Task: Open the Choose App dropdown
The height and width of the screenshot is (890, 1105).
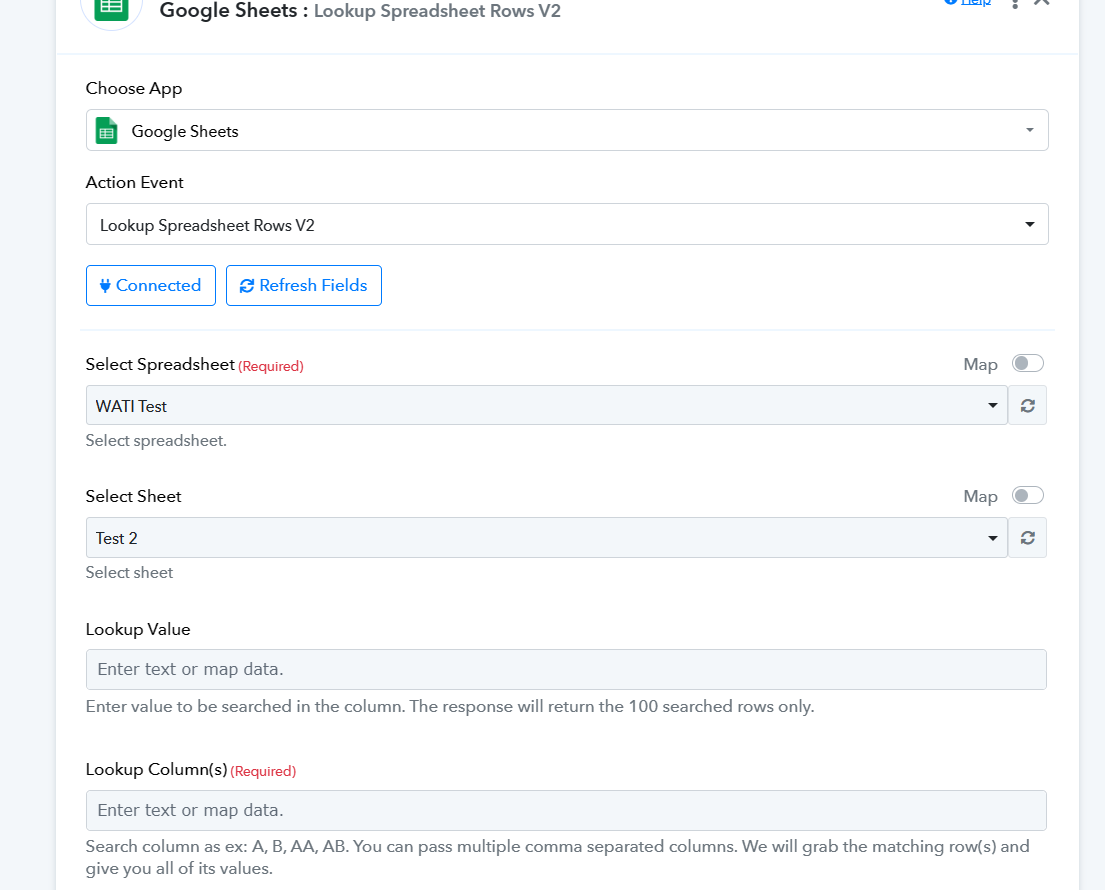Action: [x=567, y=130]
